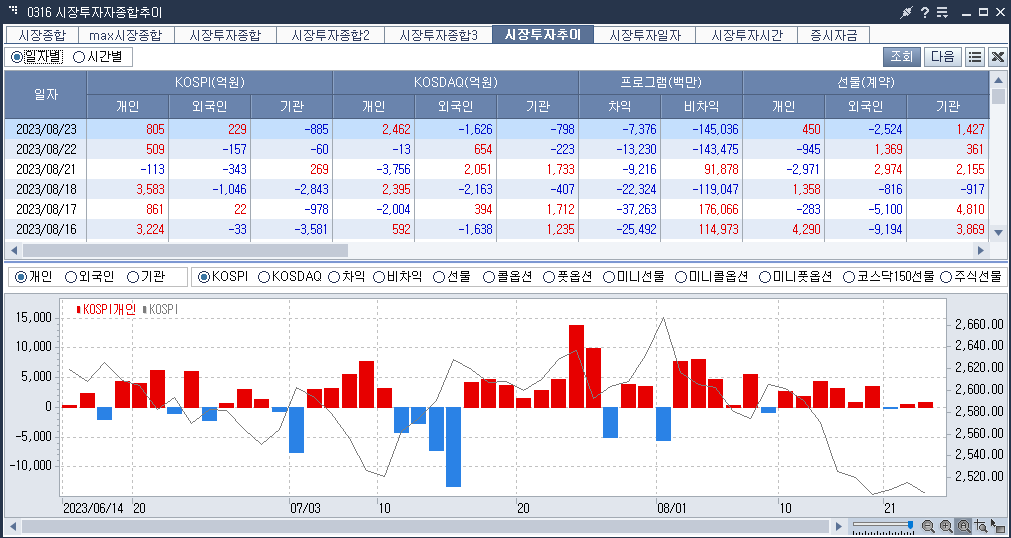Switch to the max시장종합 tab
The height and width of the screenshot is (538, 1011).
click(x=126, y=35)
